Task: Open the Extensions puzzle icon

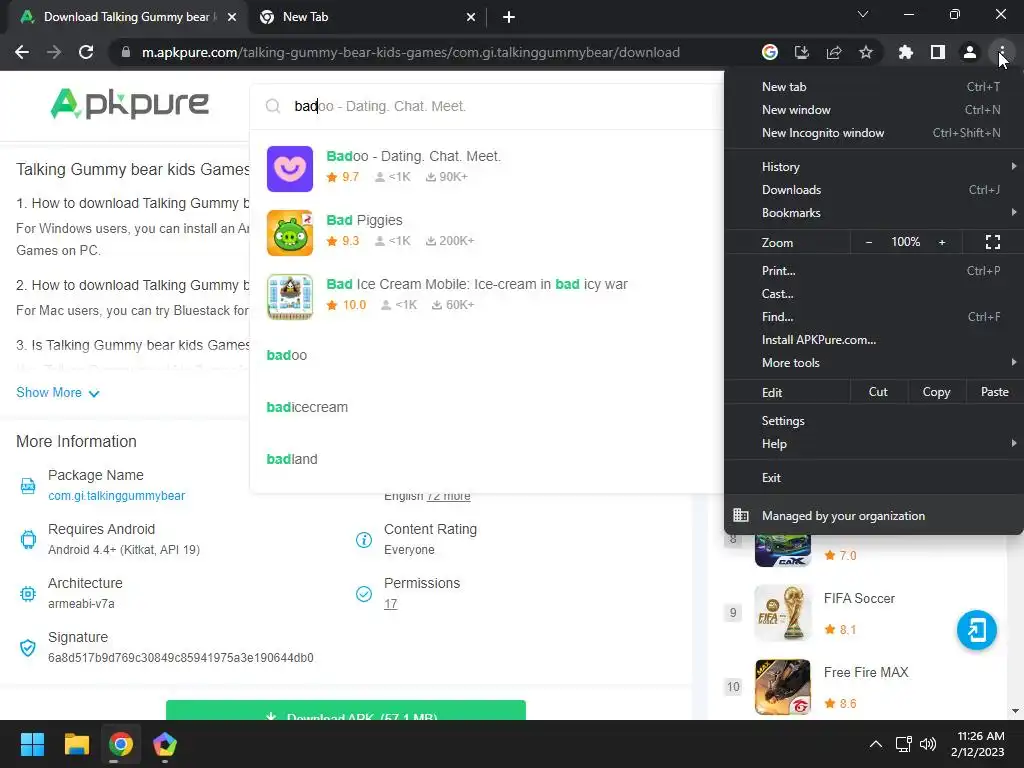Action: (x=906, y=52)
